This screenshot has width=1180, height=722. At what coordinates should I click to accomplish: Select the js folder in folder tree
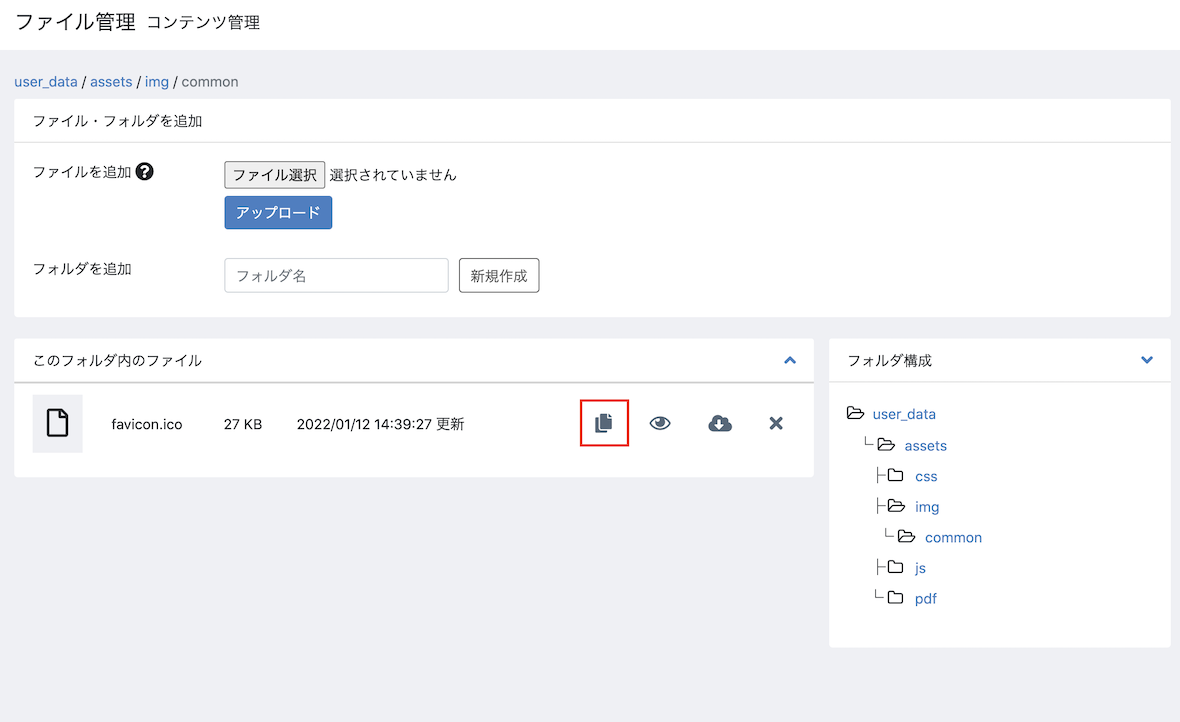tap(920, 568)
